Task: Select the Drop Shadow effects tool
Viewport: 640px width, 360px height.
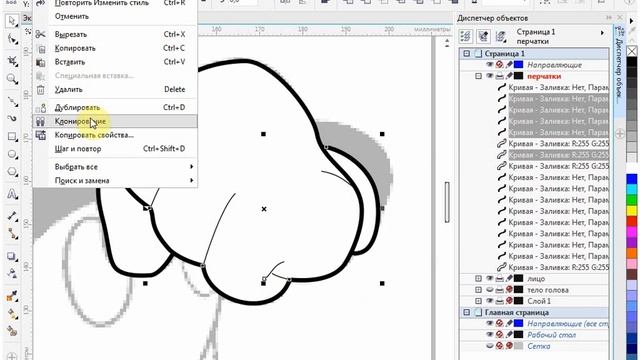Action: point(12,256)
